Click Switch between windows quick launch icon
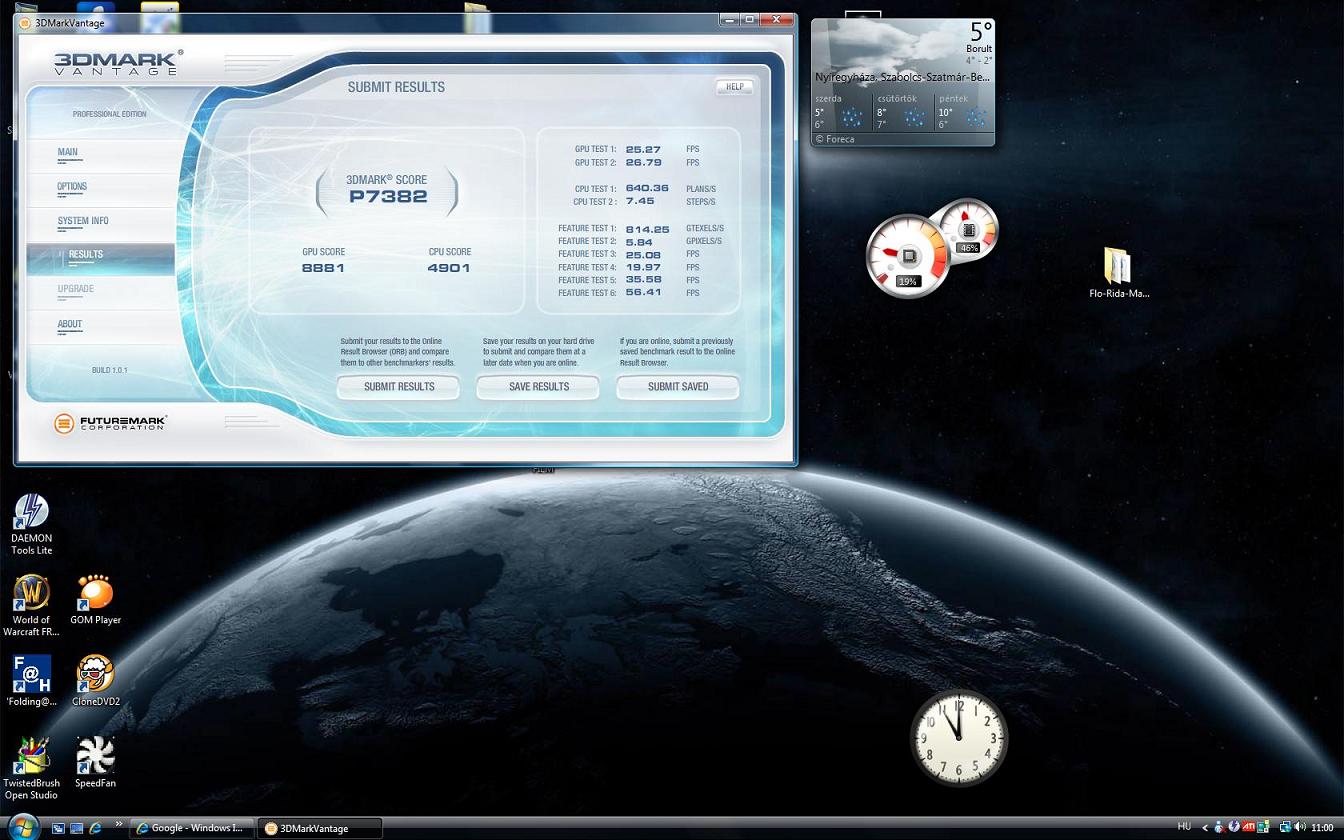The image size is (1344, 840). (x=58, y=828)
